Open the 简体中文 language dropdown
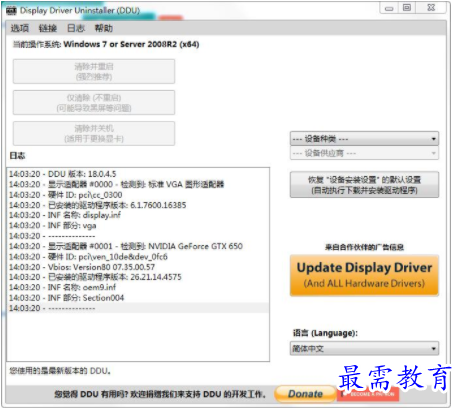 (364, 349)
